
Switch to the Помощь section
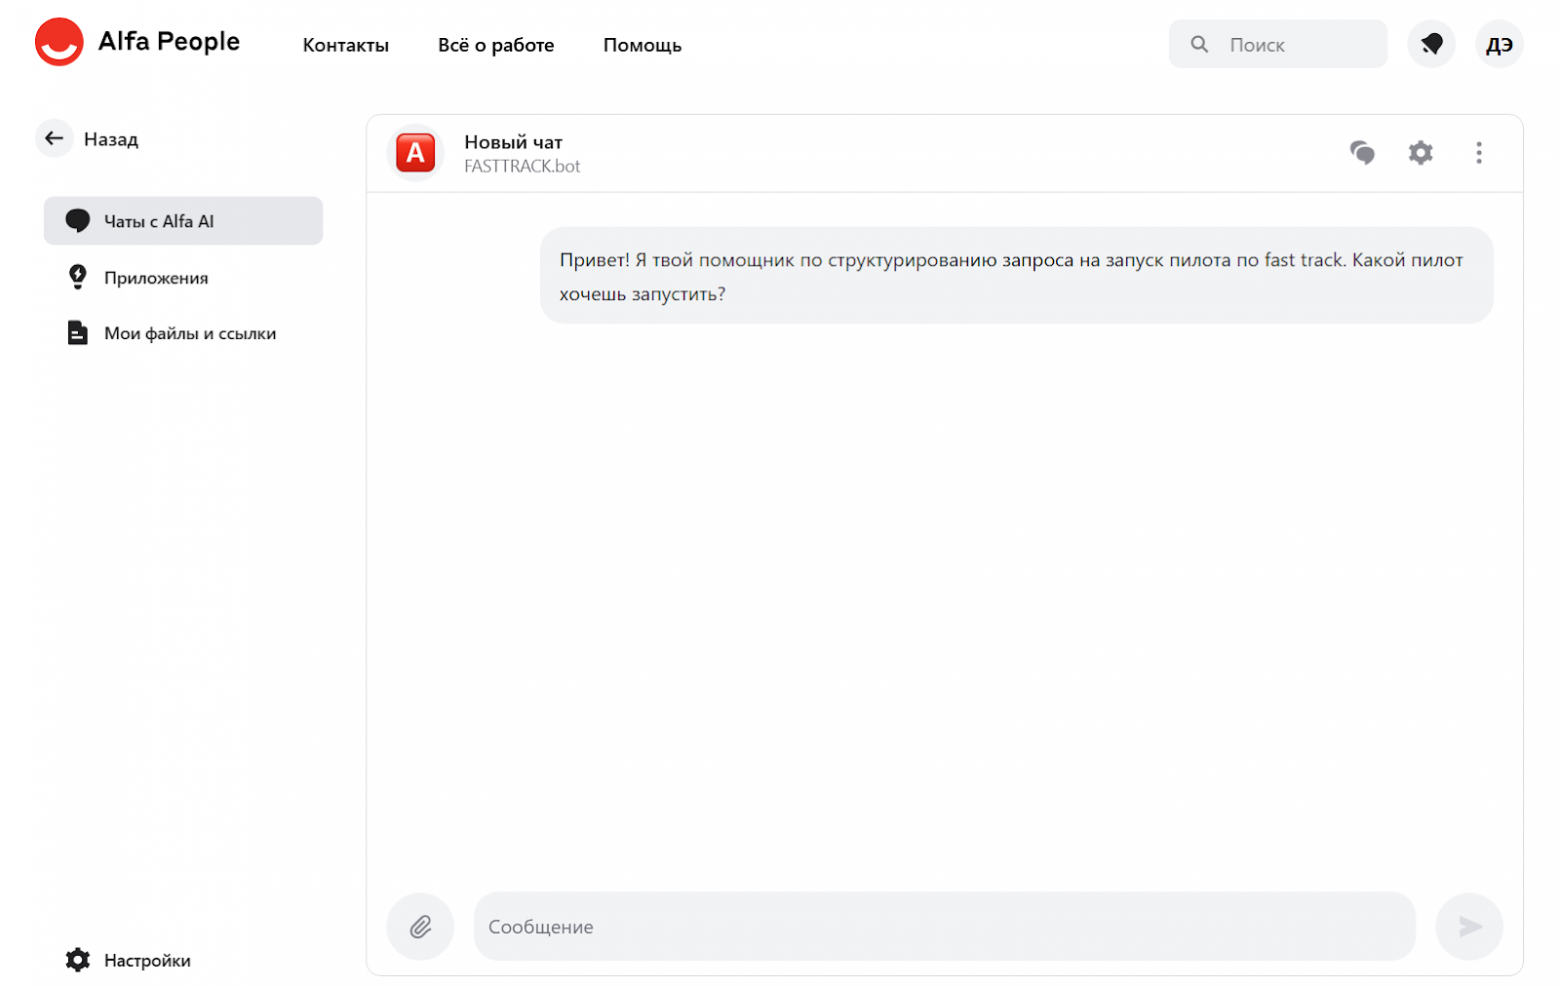tap(642, 45)
